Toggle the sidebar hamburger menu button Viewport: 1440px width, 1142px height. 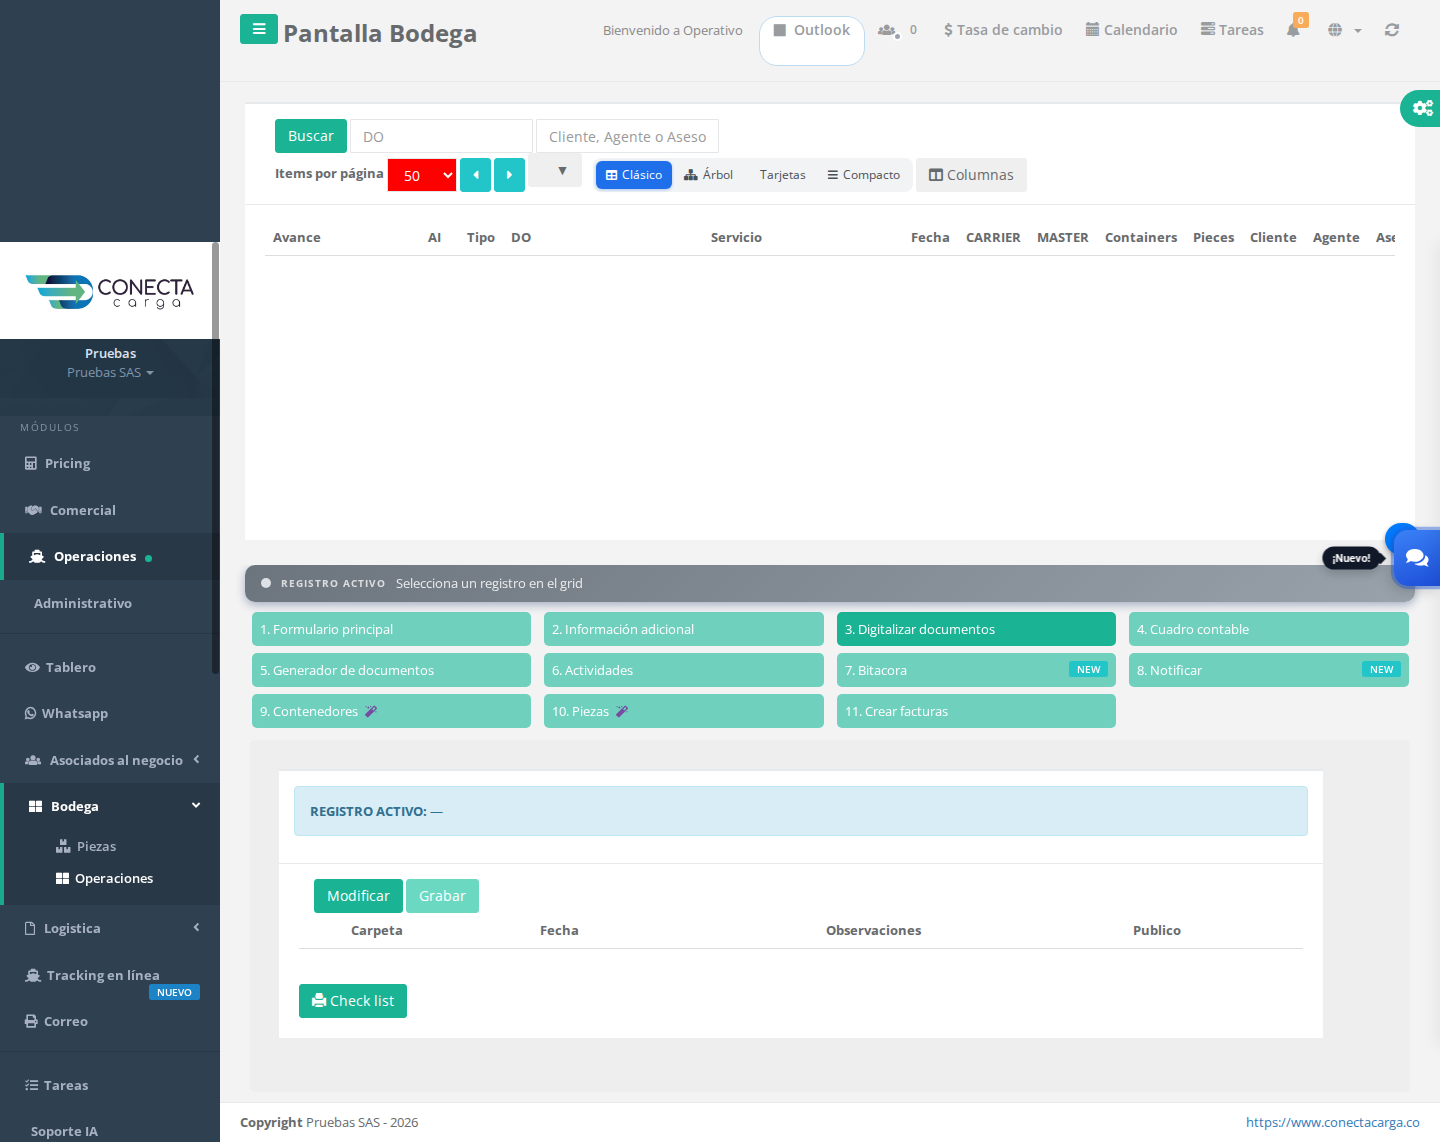point(259,29)
